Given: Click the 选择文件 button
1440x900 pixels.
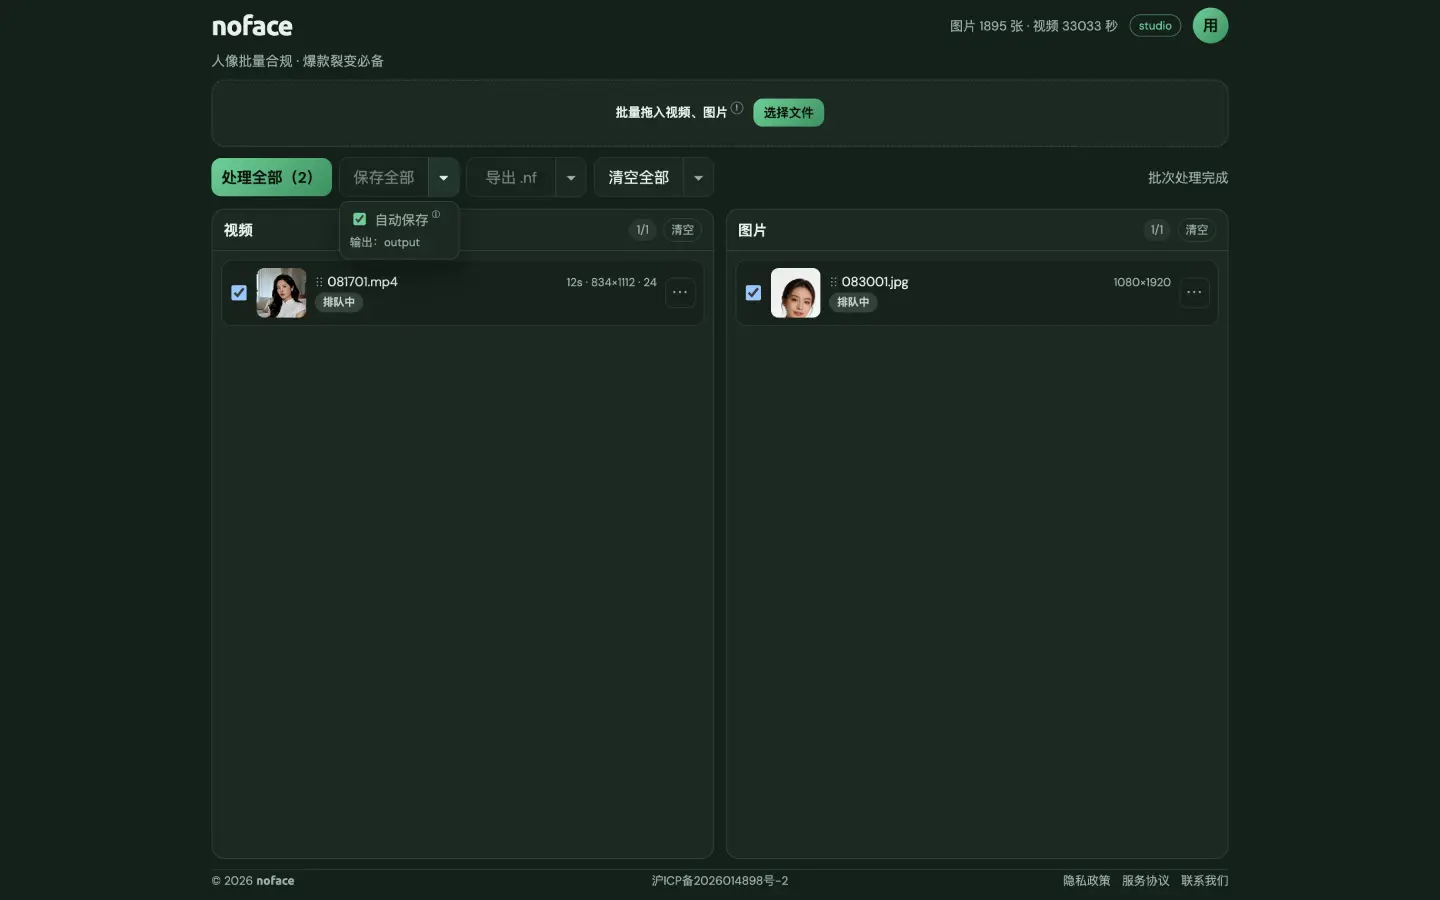Looking at the screenshot, I should pyautogui.click(x=789, y=113).
